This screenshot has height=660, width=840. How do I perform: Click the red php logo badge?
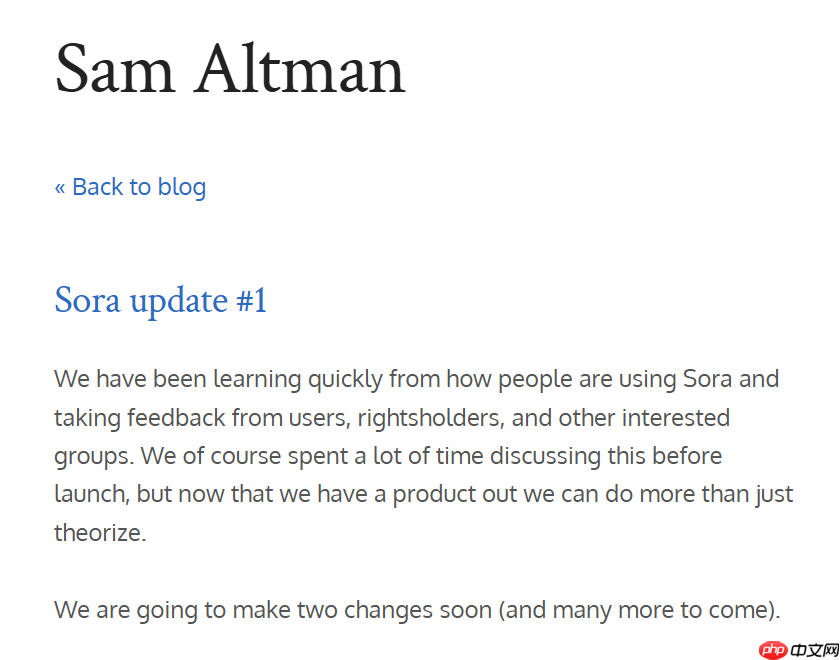click(773, 650)
